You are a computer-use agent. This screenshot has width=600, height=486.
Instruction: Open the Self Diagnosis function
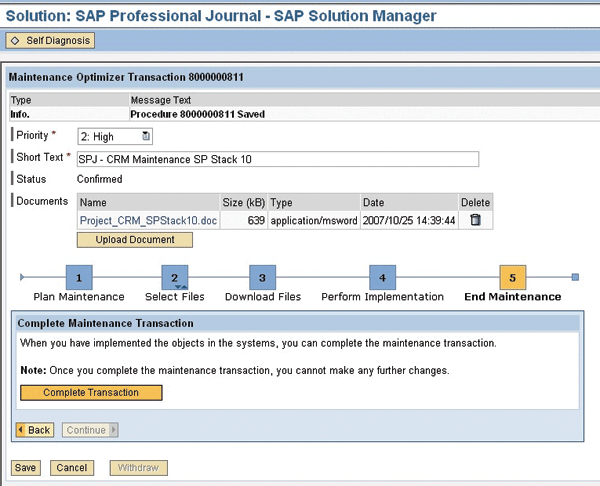50,41
